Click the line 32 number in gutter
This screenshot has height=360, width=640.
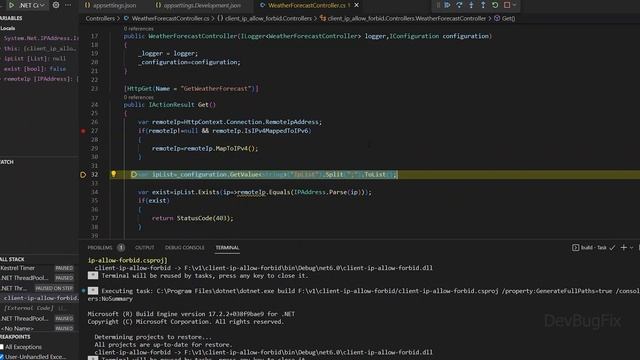[95, 175]
